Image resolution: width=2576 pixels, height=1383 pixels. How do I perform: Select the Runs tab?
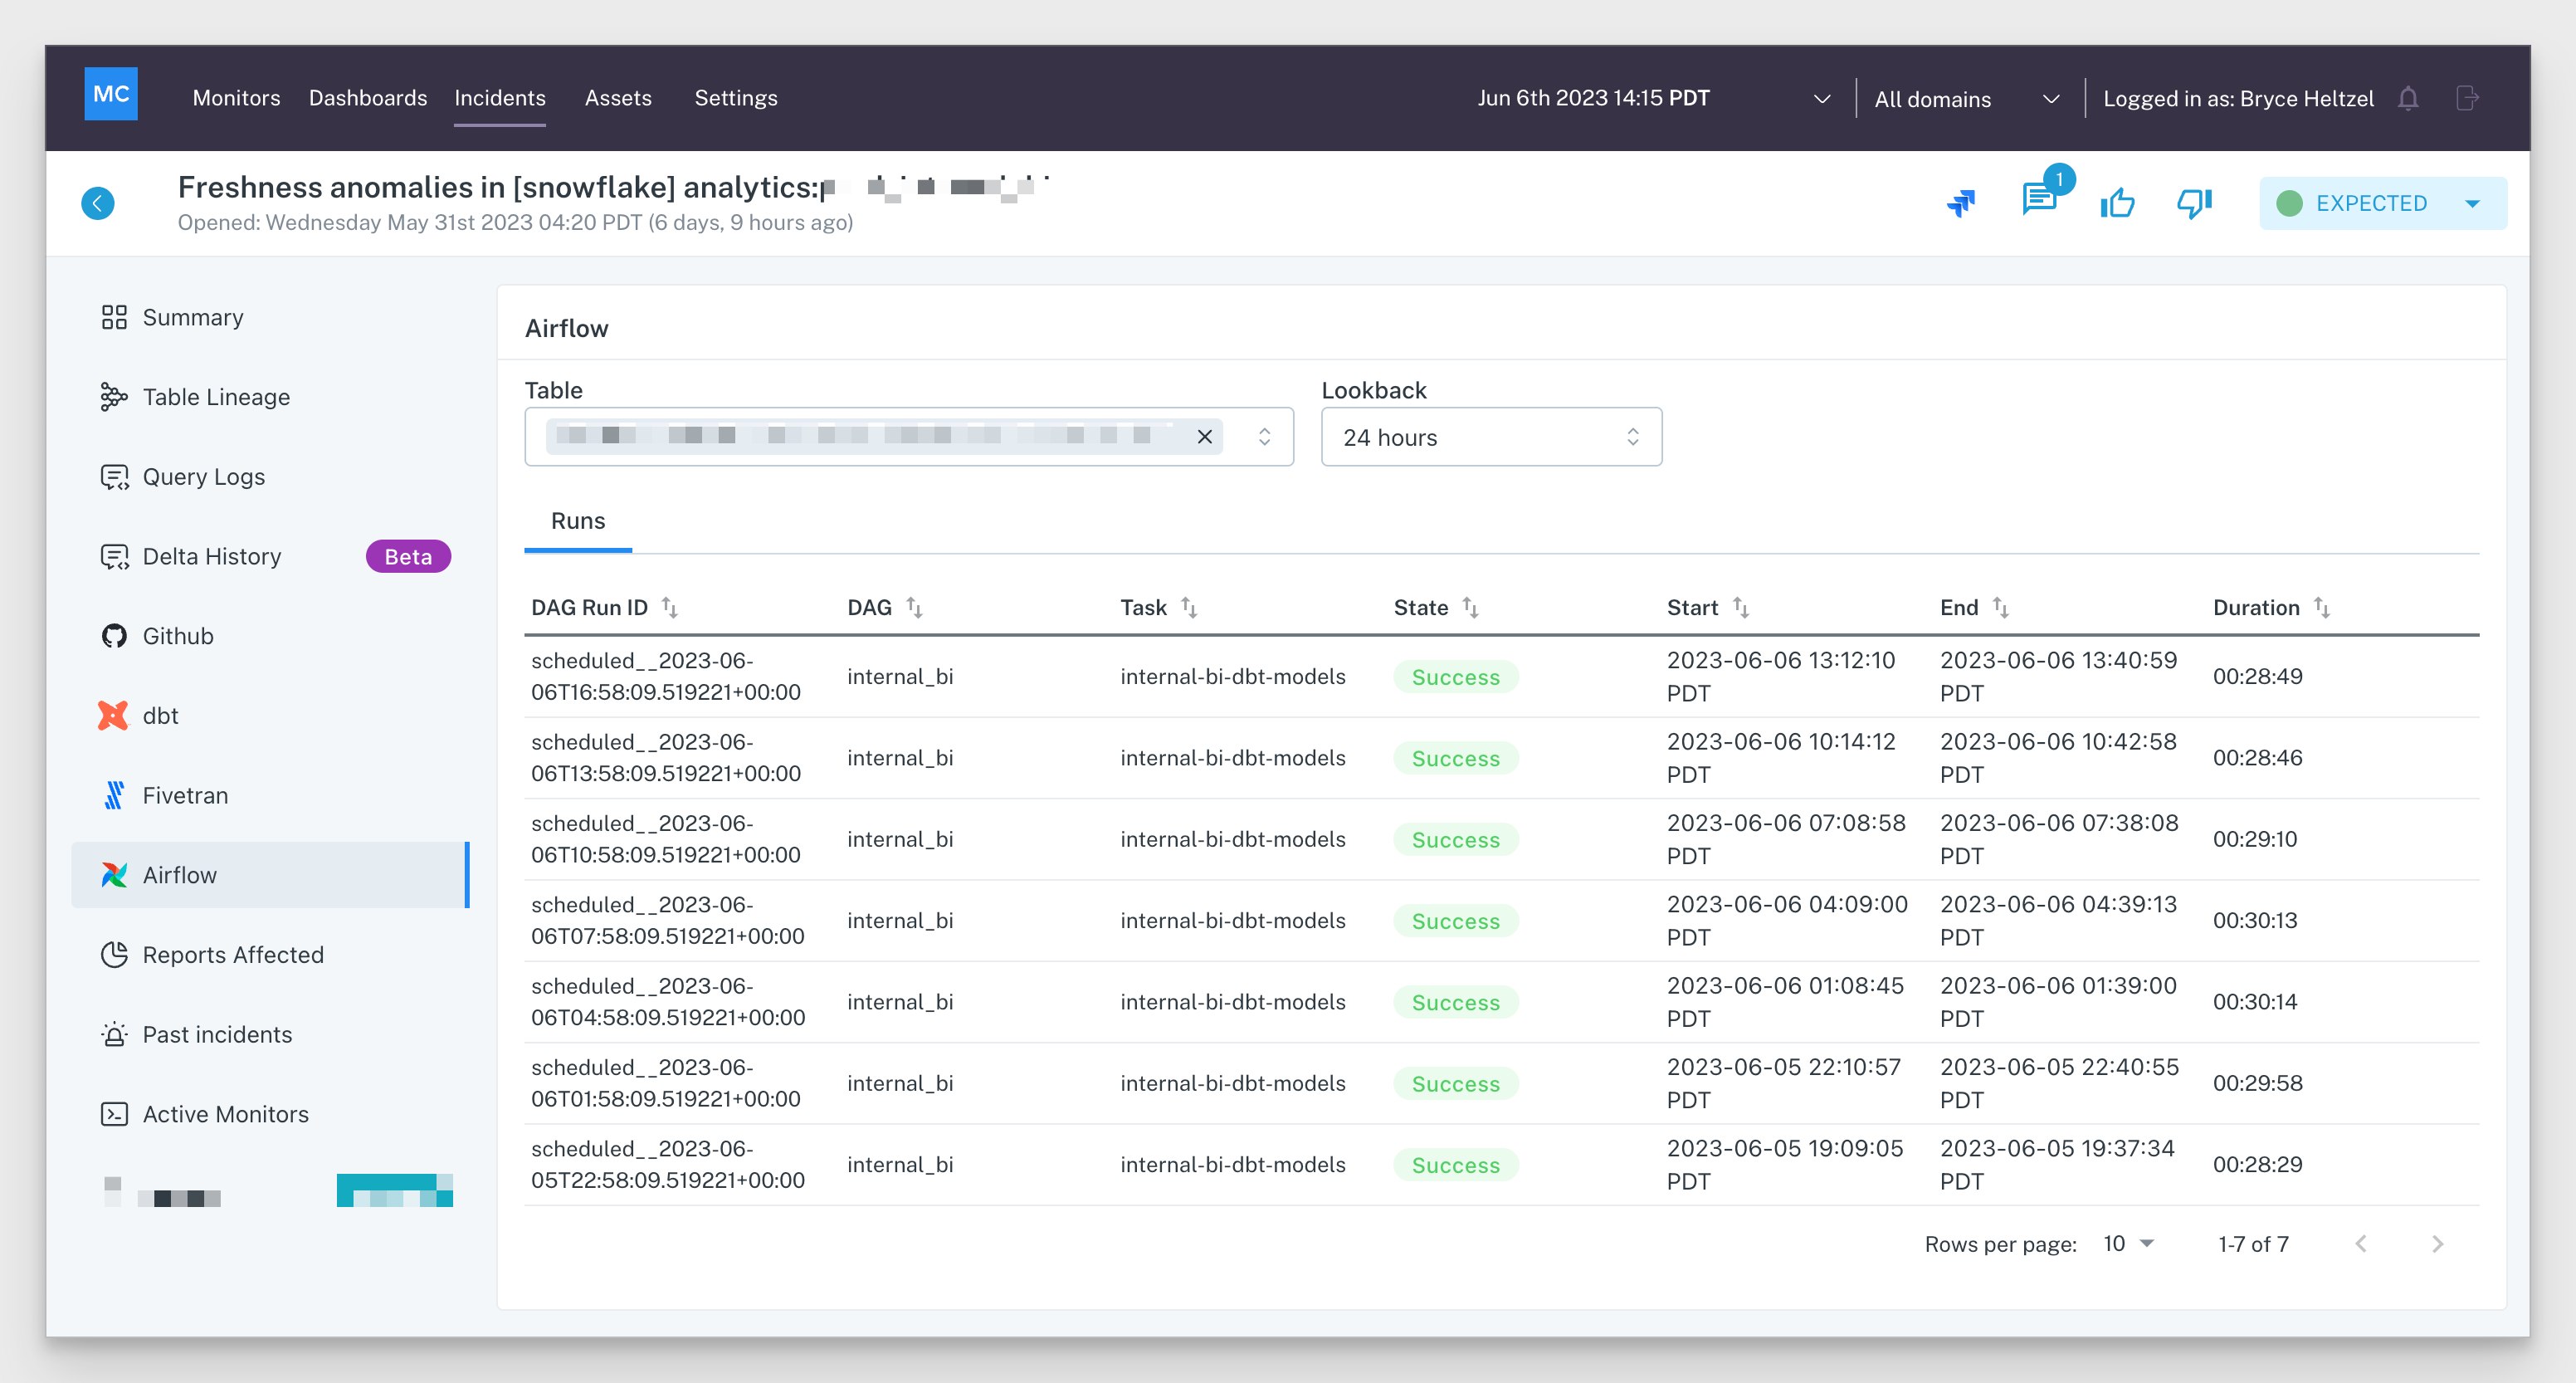tap(578, 521)
